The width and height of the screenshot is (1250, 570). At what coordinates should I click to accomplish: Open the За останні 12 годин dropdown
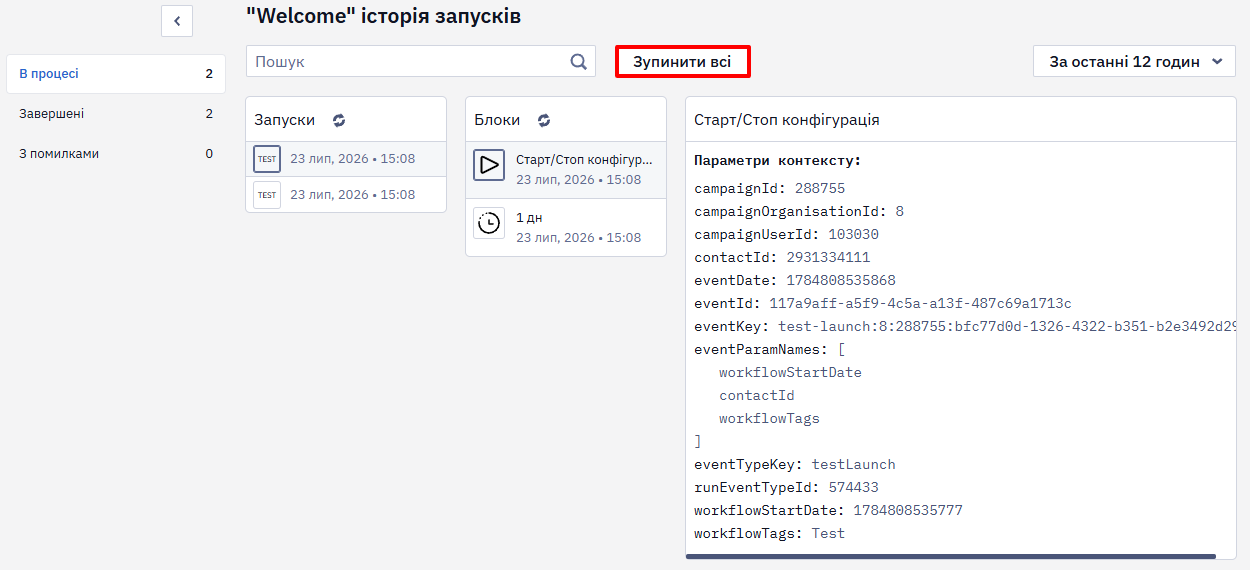tap(1134, 61)
